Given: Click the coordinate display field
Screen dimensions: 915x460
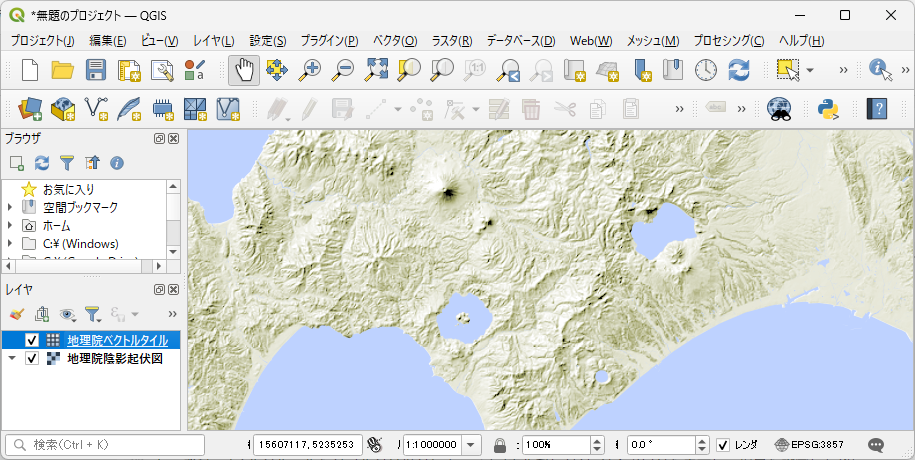Looking at the screenshot, I should 308,445.
